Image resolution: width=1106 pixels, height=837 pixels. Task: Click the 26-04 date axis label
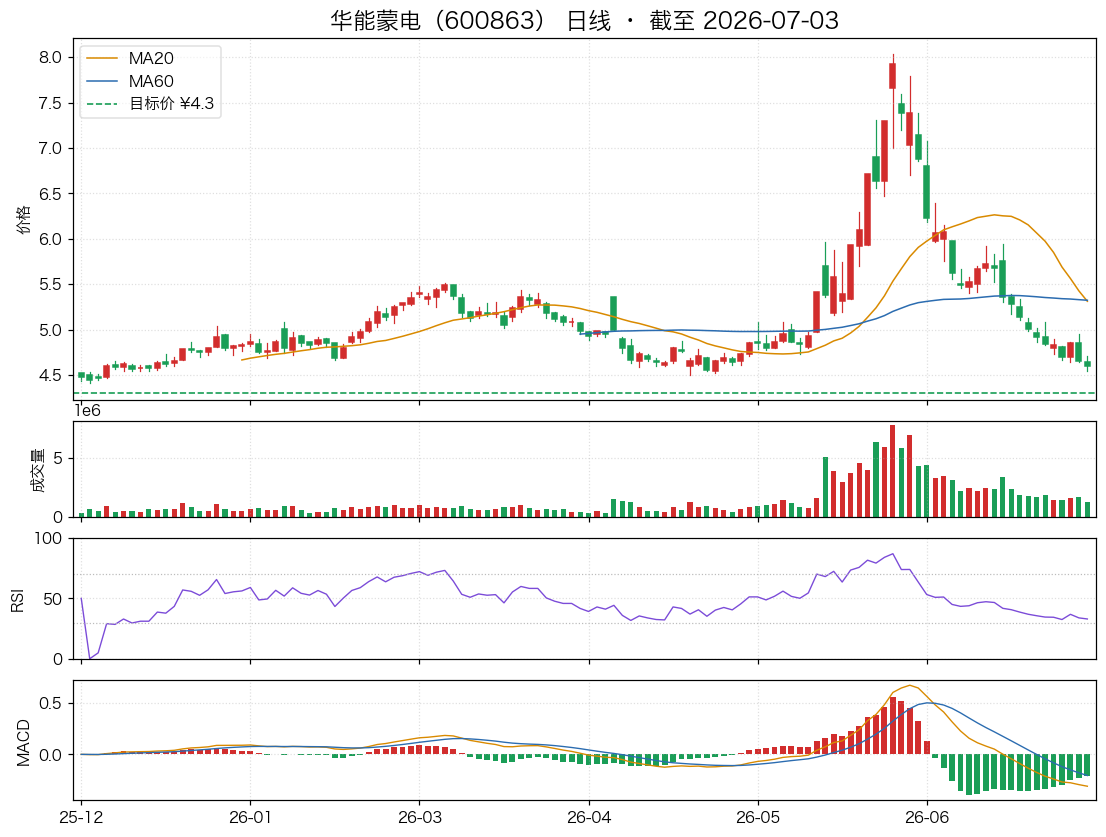point(589,818)
